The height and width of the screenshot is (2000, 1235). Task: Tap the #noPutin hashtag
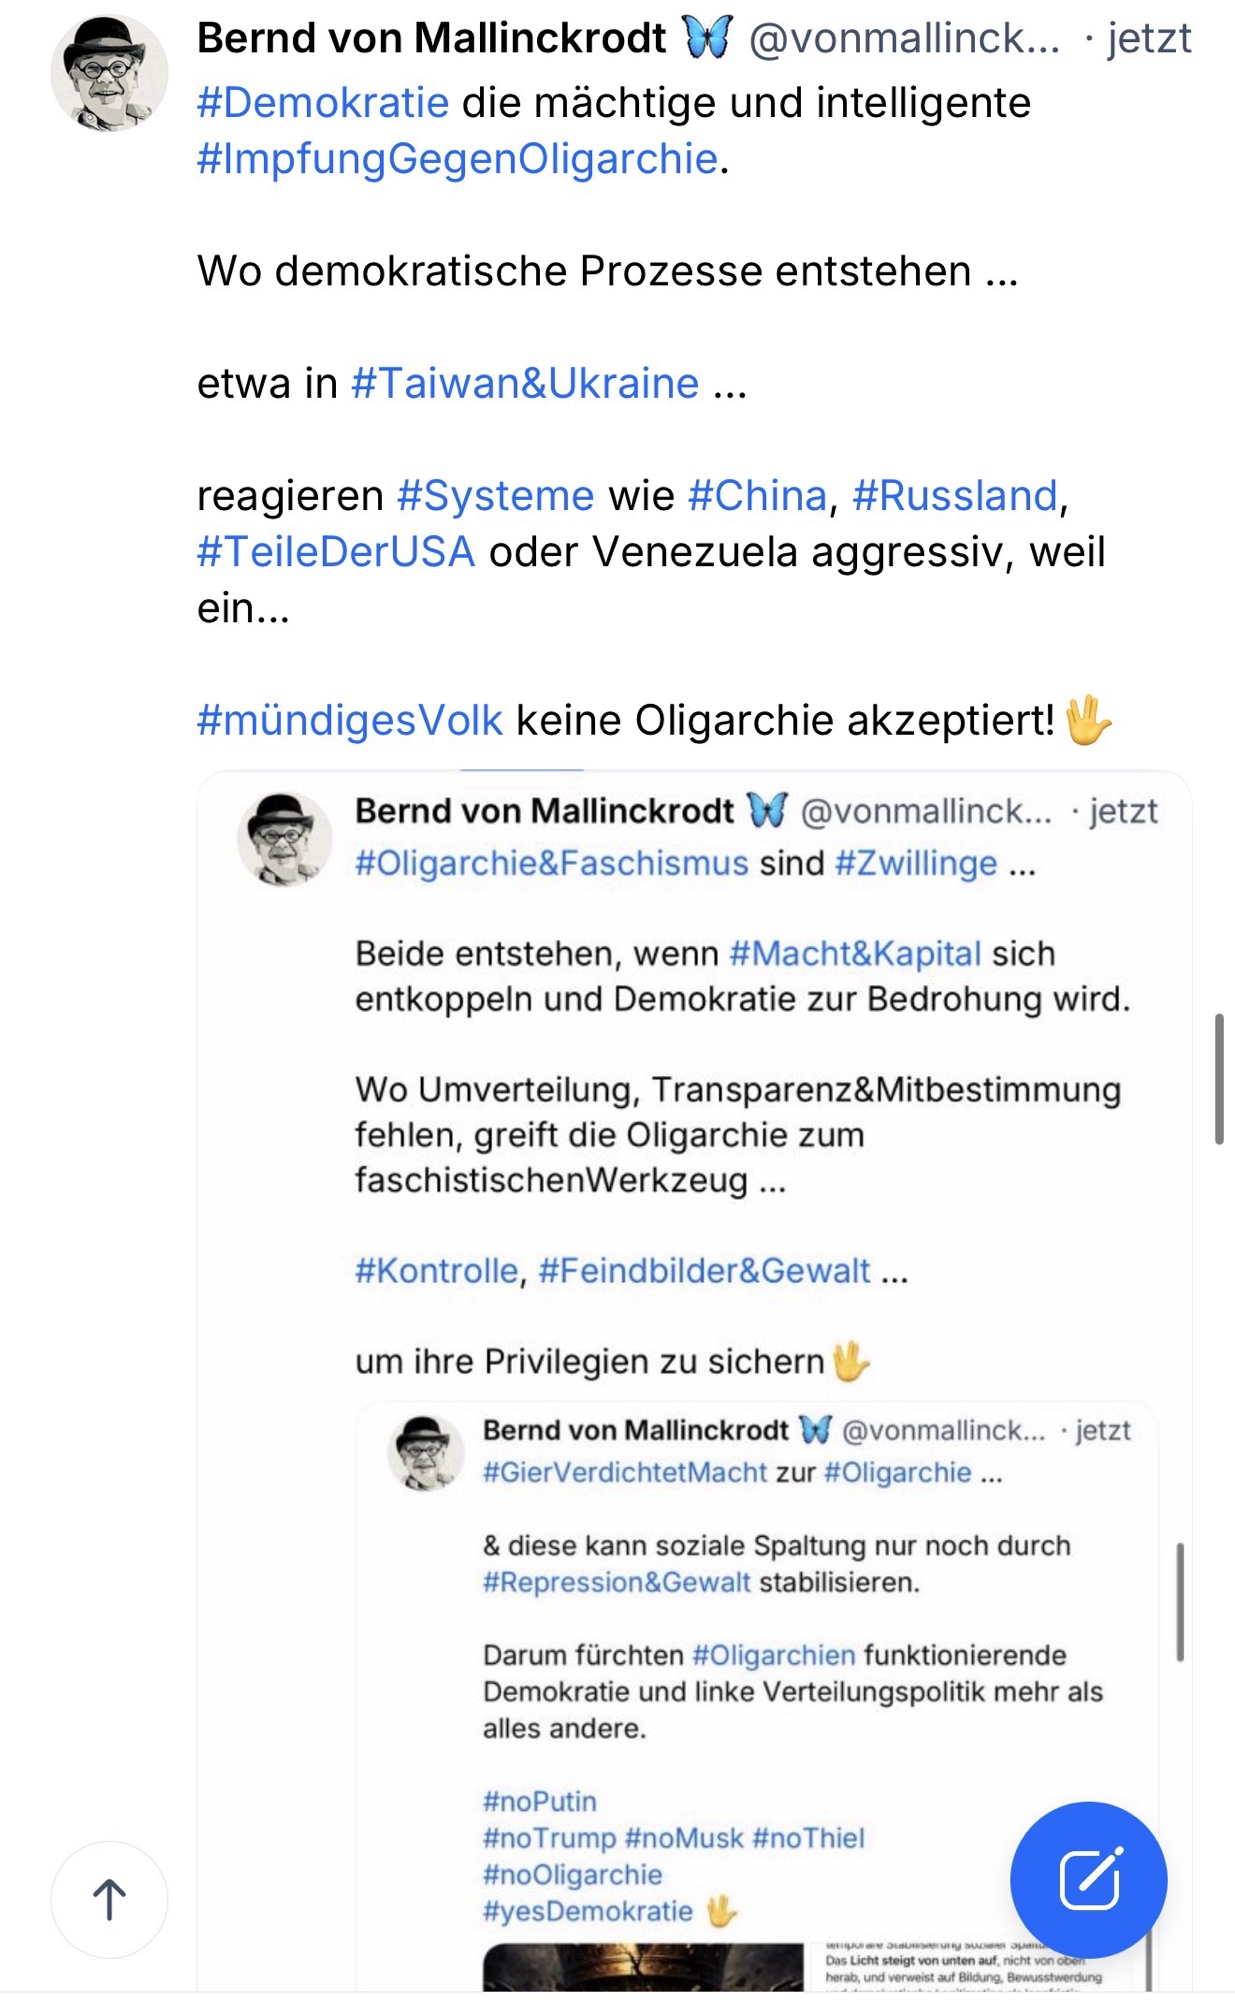pyautogui.click(x=540, y=1802)
